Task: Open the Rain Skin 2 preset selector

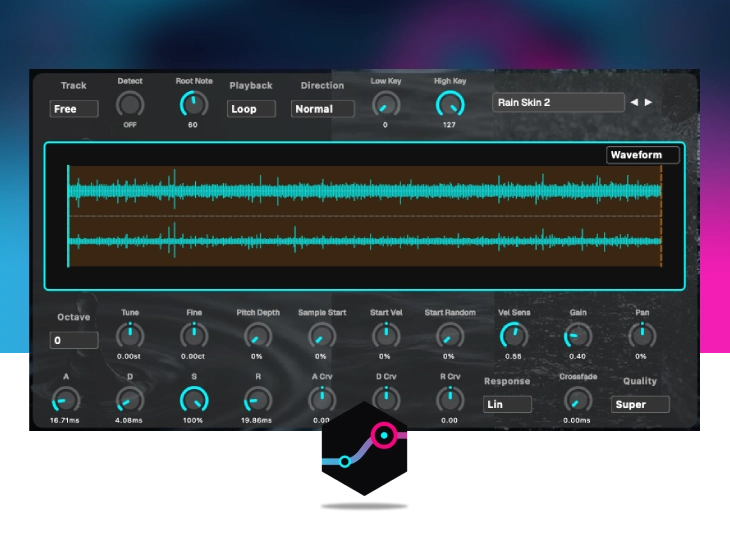Action: [558, 102]
